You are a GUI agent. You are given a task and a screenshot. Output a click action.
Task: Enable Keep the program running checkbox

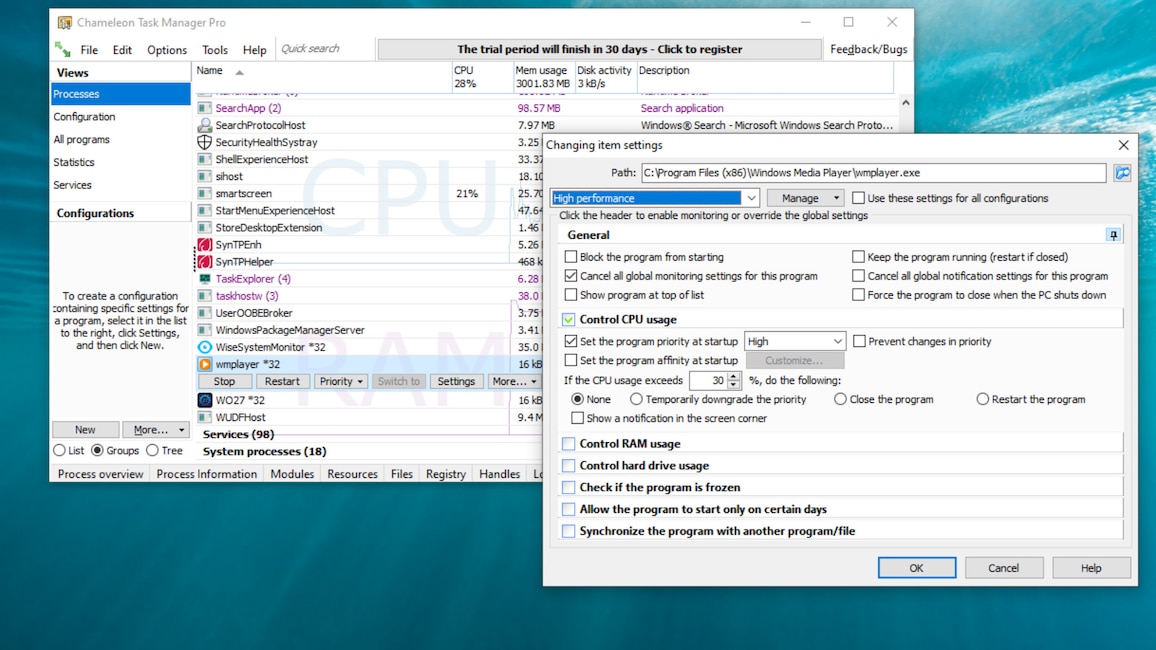point(858,257)
